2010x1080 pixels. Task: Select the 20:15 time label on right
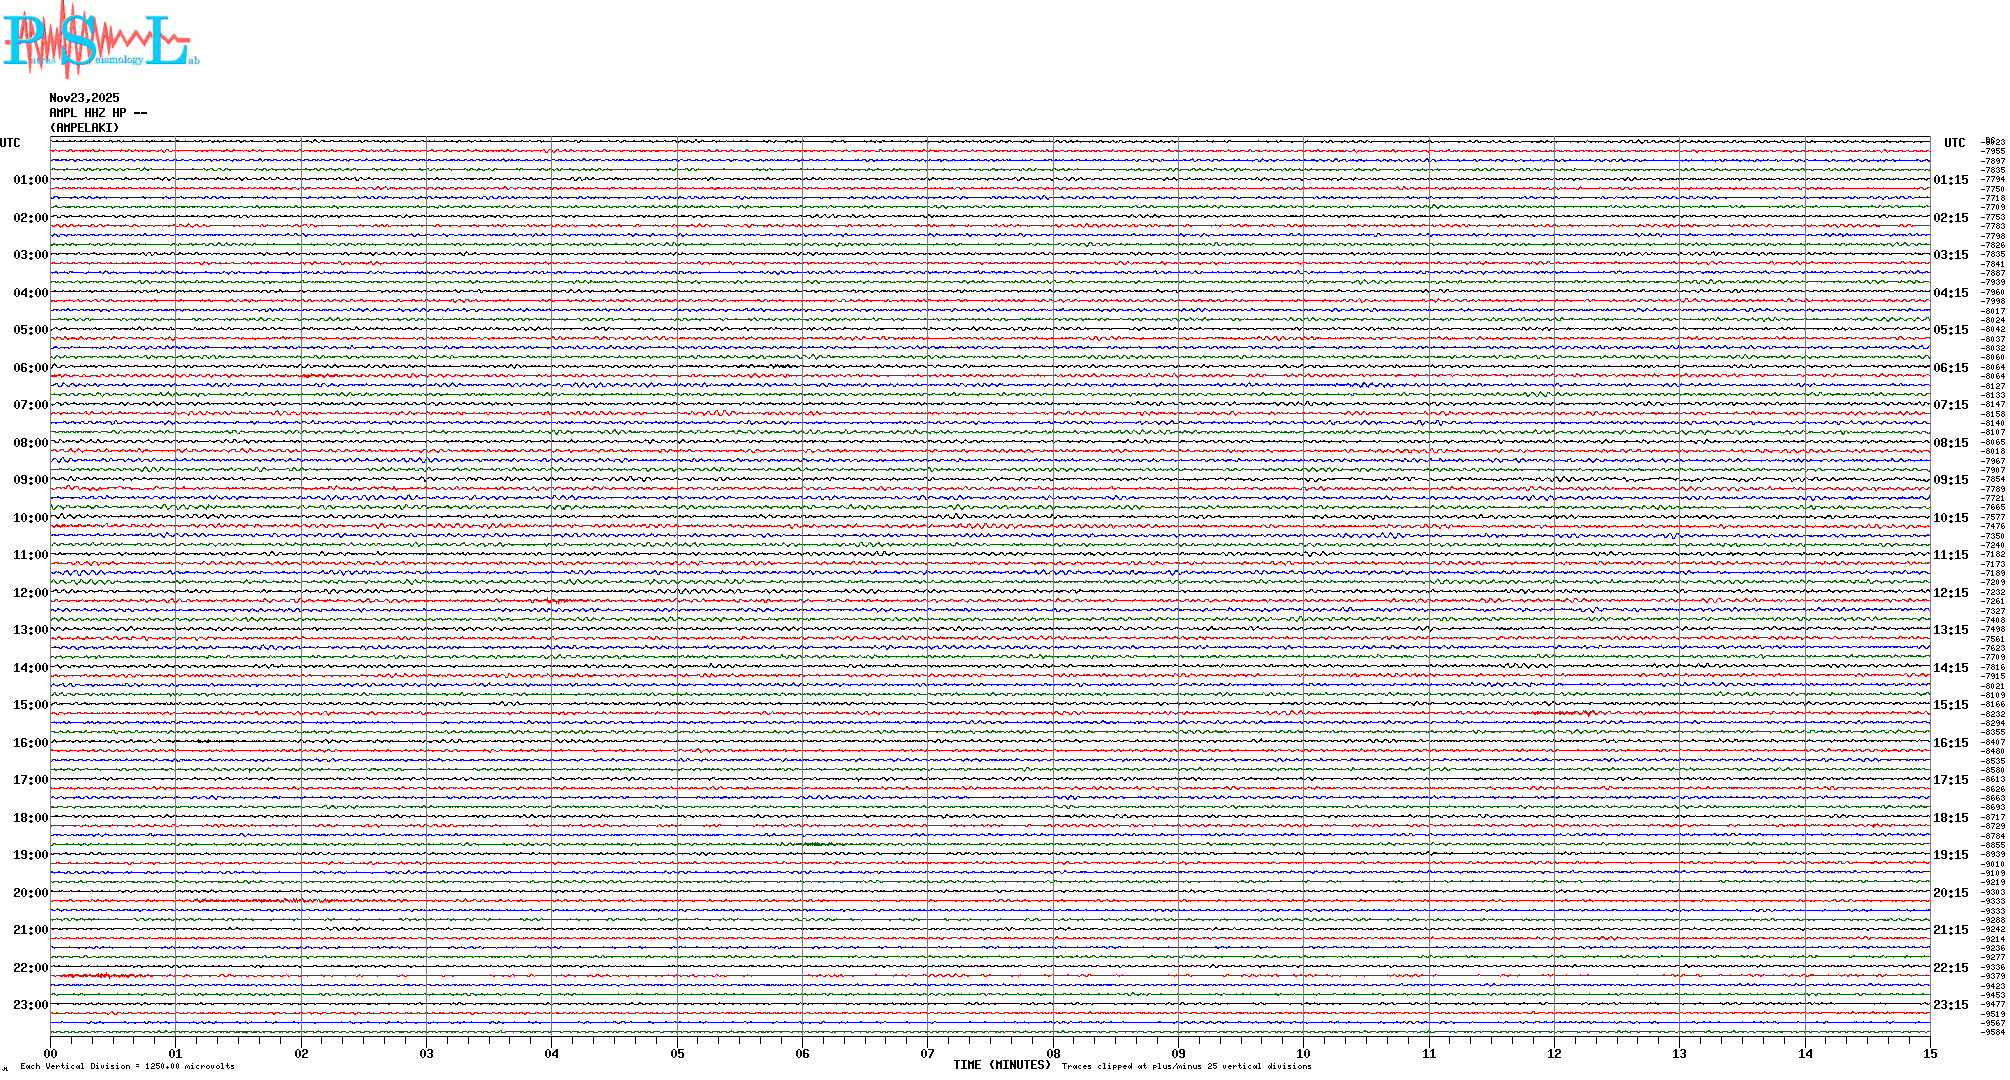point(1950,893)
